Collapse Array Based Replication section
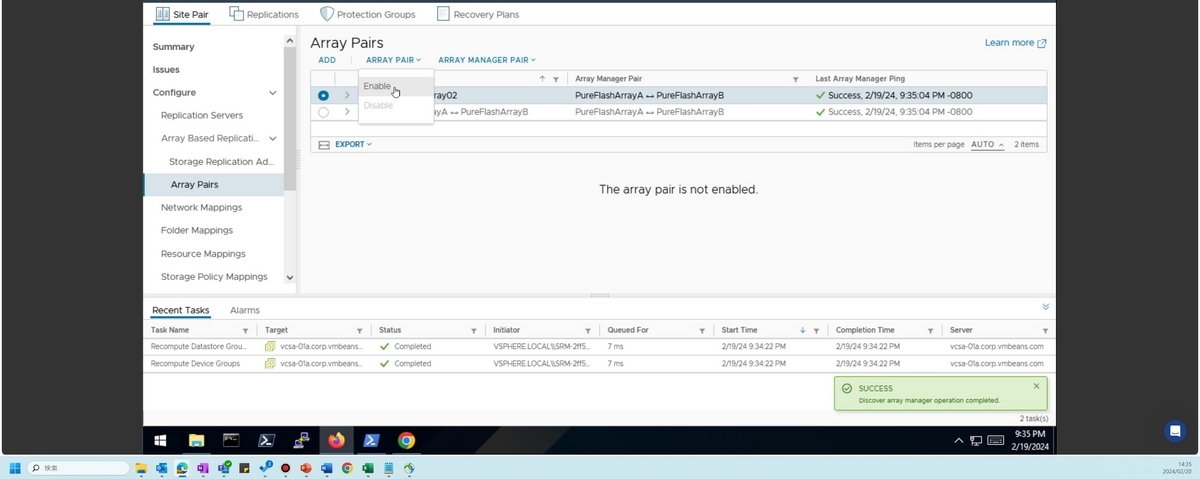The image size is (1200, 479). pyautogui.click(x=273, y=139)
